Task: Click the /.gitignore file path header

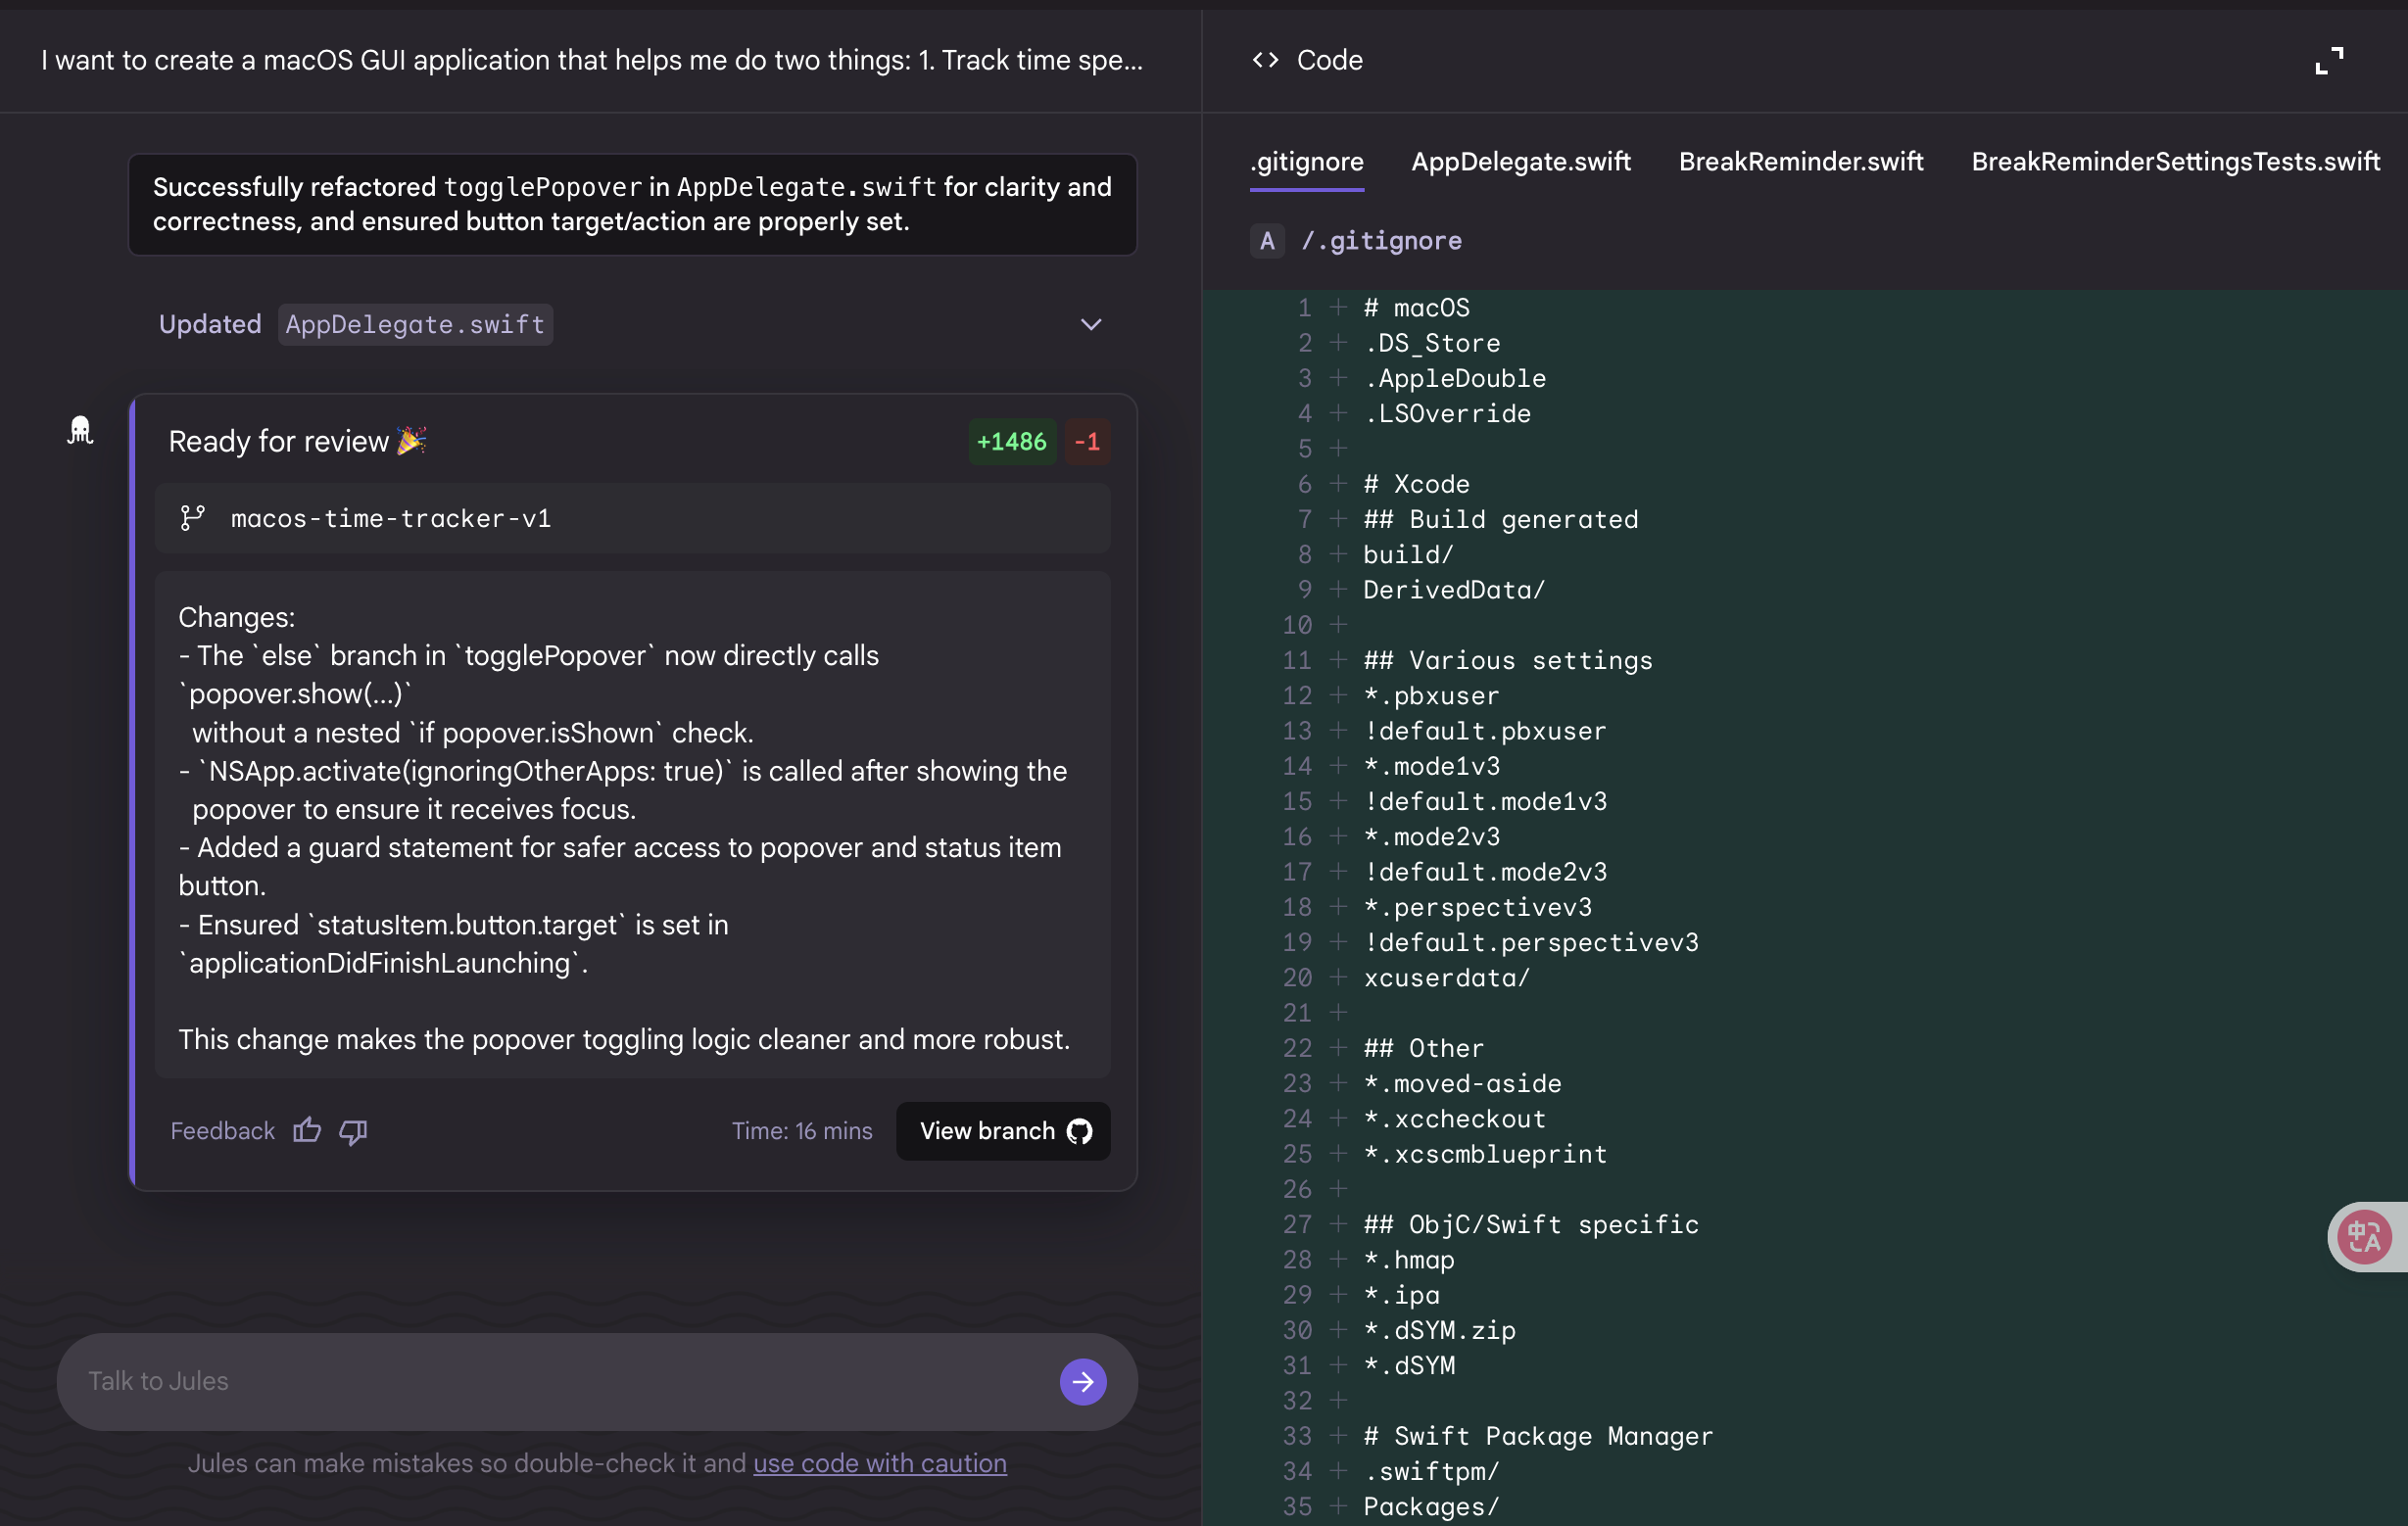Action: point(1380,241)
